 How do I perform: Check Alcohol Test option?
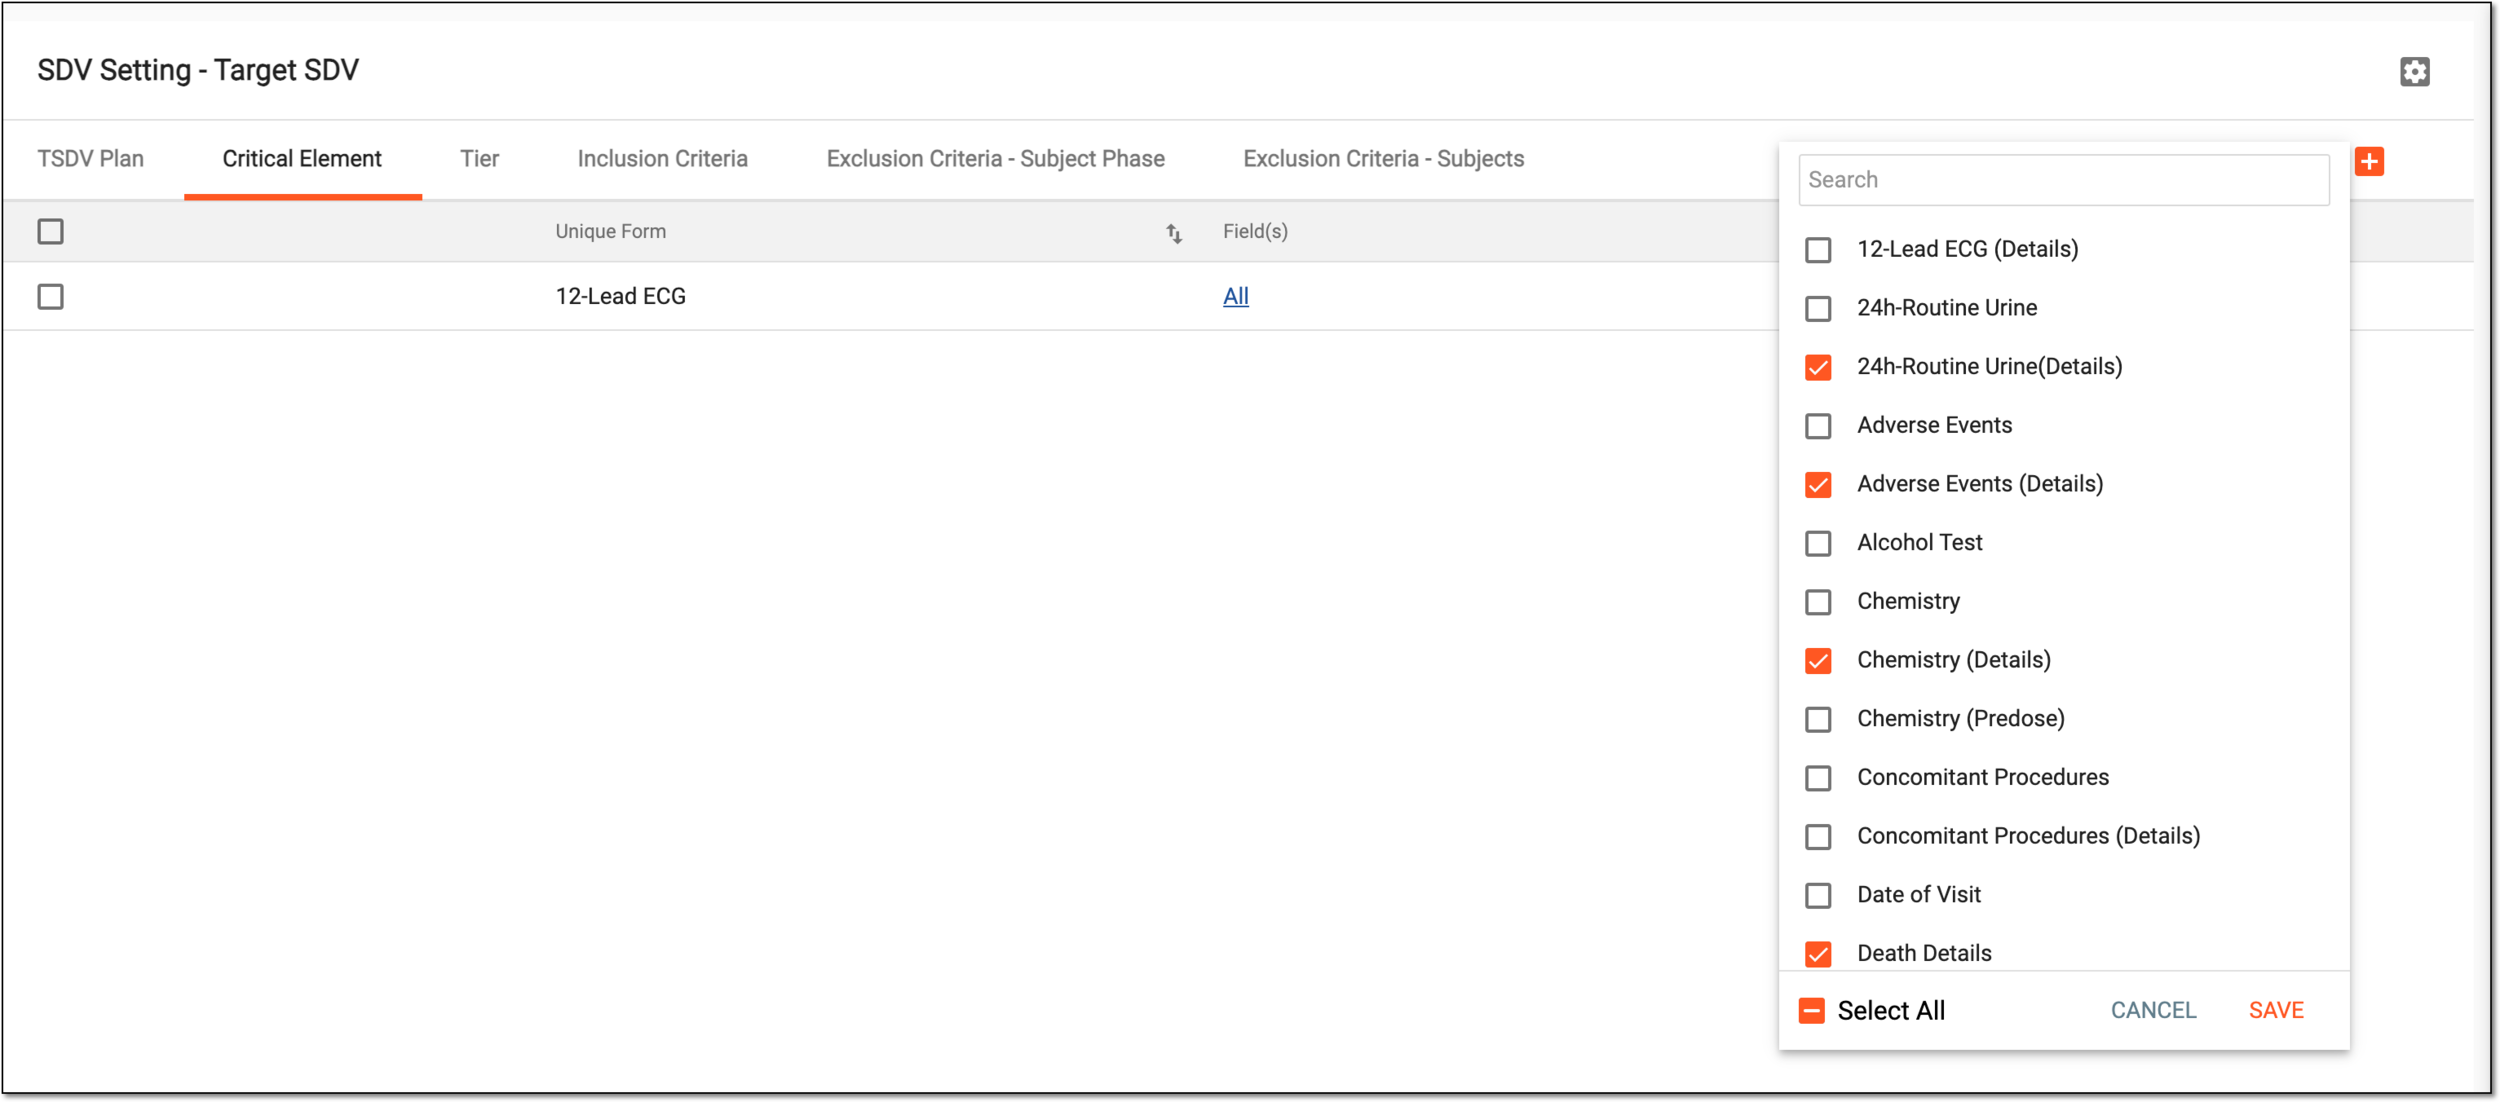pos(1818,543)
